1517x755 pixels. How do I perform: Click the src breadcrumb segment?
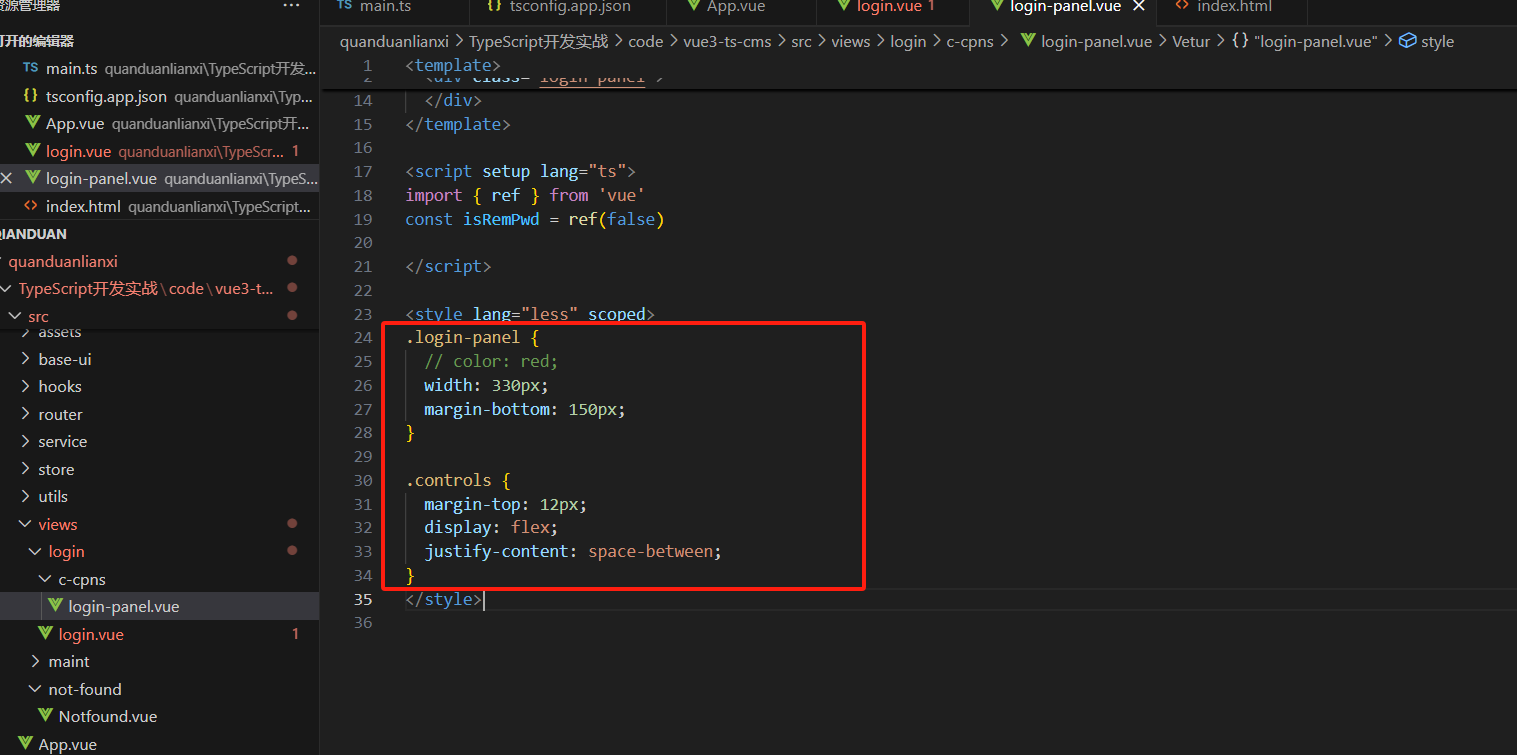click(801, 41)
